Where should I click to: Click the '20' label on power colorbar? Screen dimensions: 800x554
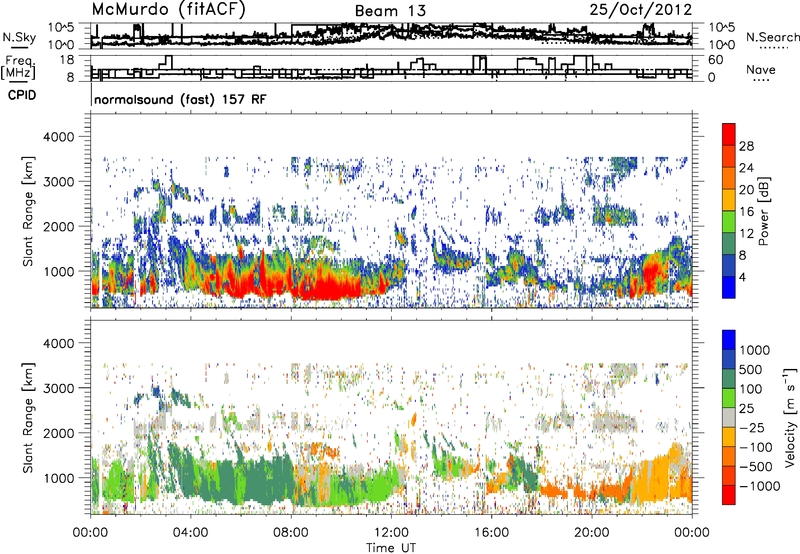coord(746,190)
